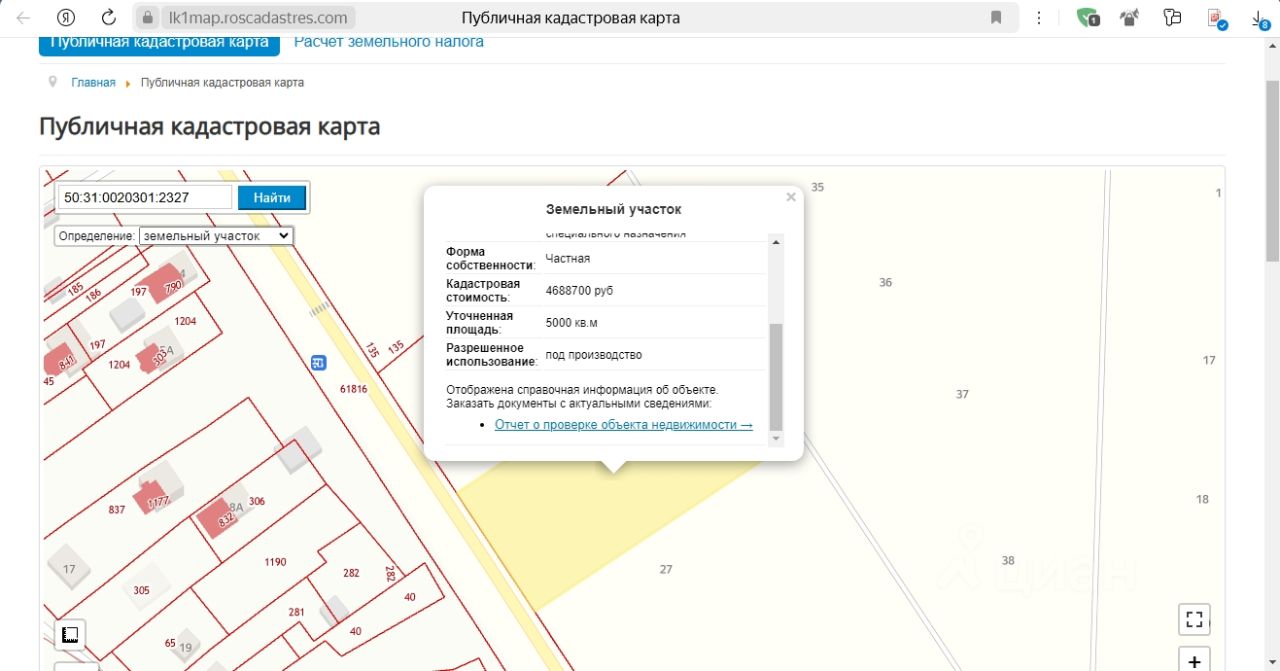
Task: Bookmark this page using the bookmark icon
Action: point(996,18)
